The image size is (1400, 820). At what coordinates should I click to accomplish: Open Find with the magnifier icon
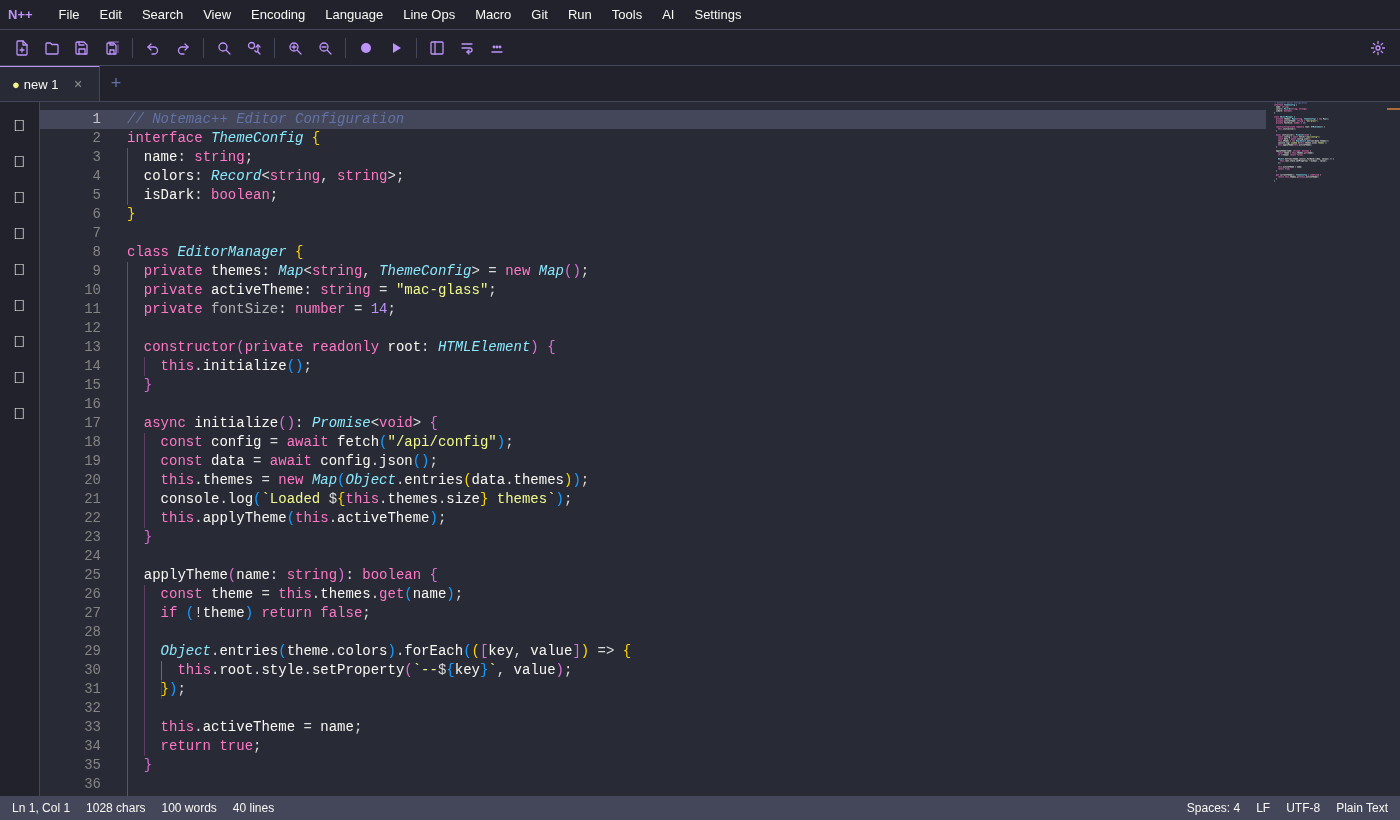pos(224,48)
